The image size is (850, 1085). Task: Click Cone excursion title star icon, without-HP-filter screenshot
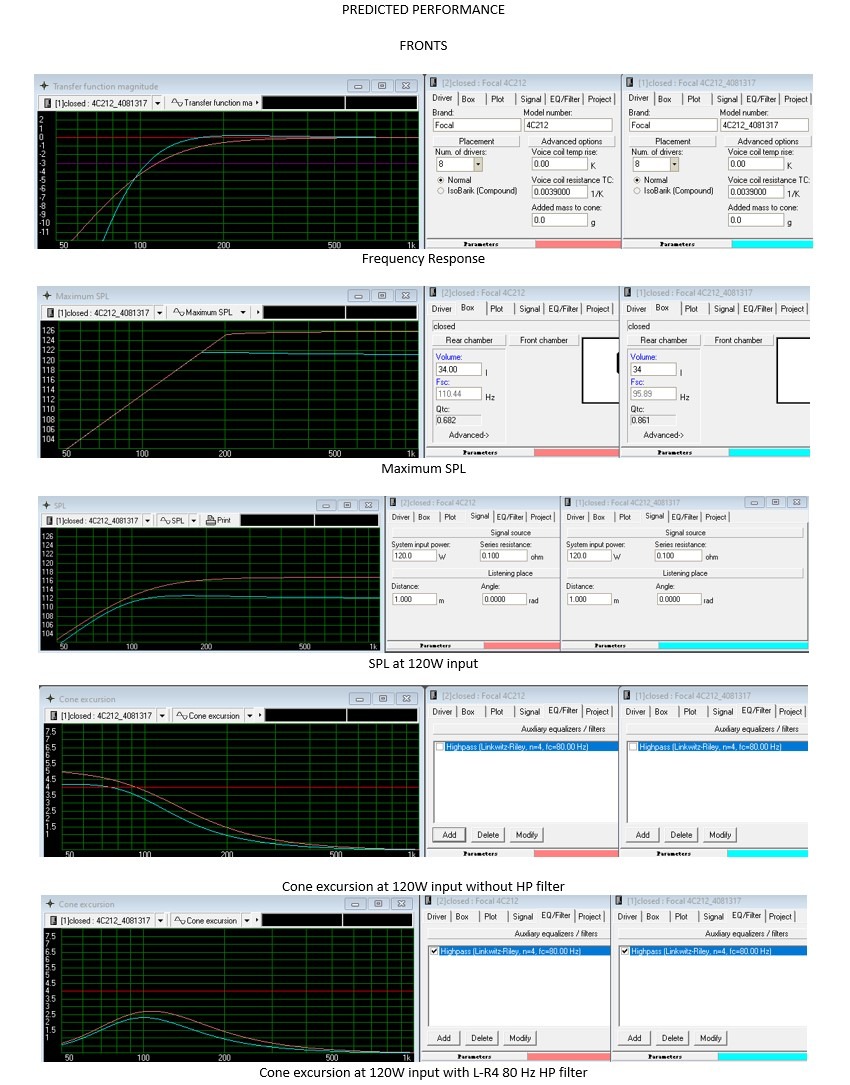pyautogui.click(x=51, y=699)
